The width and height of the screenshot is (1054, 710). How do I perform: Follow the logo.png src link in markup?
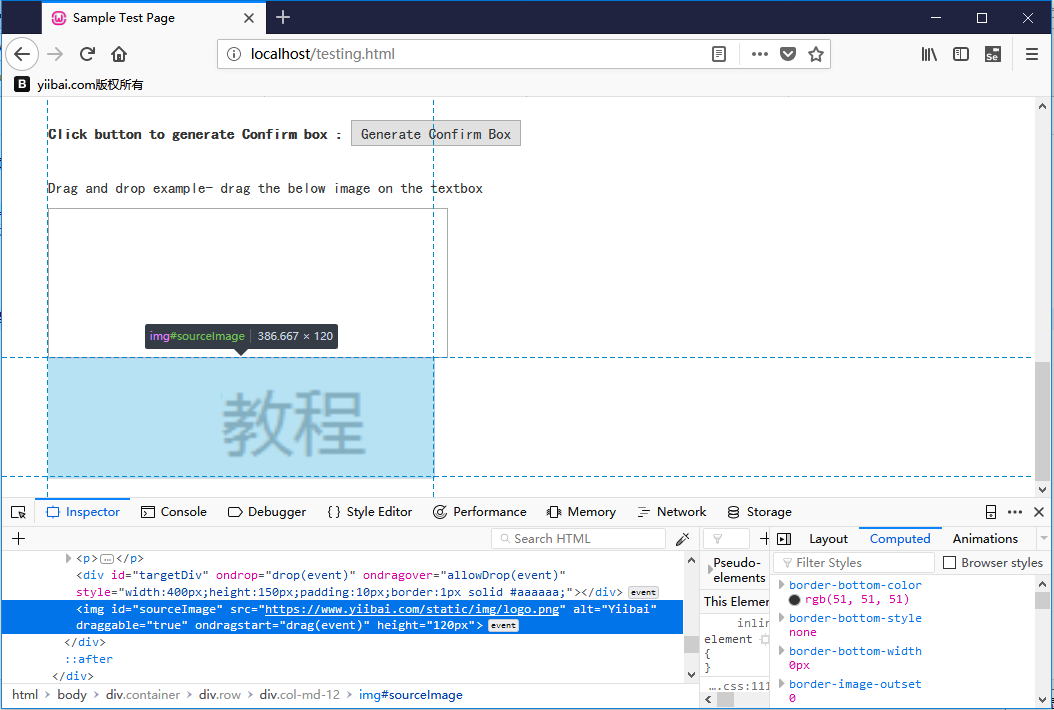[x=412, y=609]
